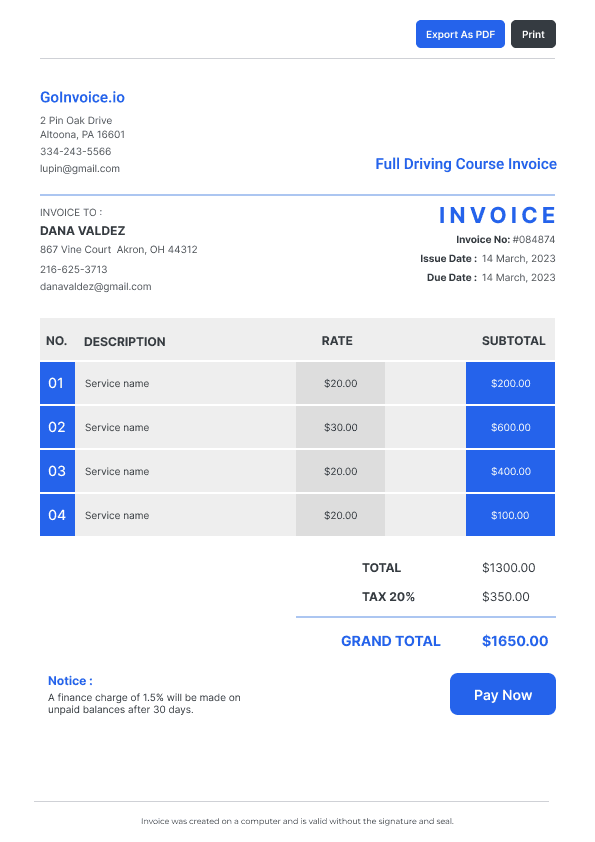The image size is (595, 842).
Task: Click the finance charge notice text
Action: tap(144, 703)
